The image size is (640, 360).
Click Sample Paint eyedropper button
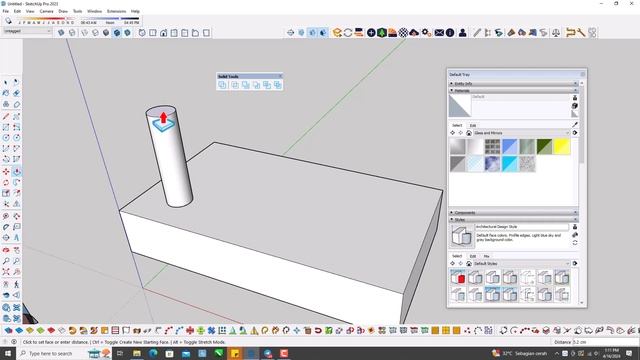tap(575, 124)
